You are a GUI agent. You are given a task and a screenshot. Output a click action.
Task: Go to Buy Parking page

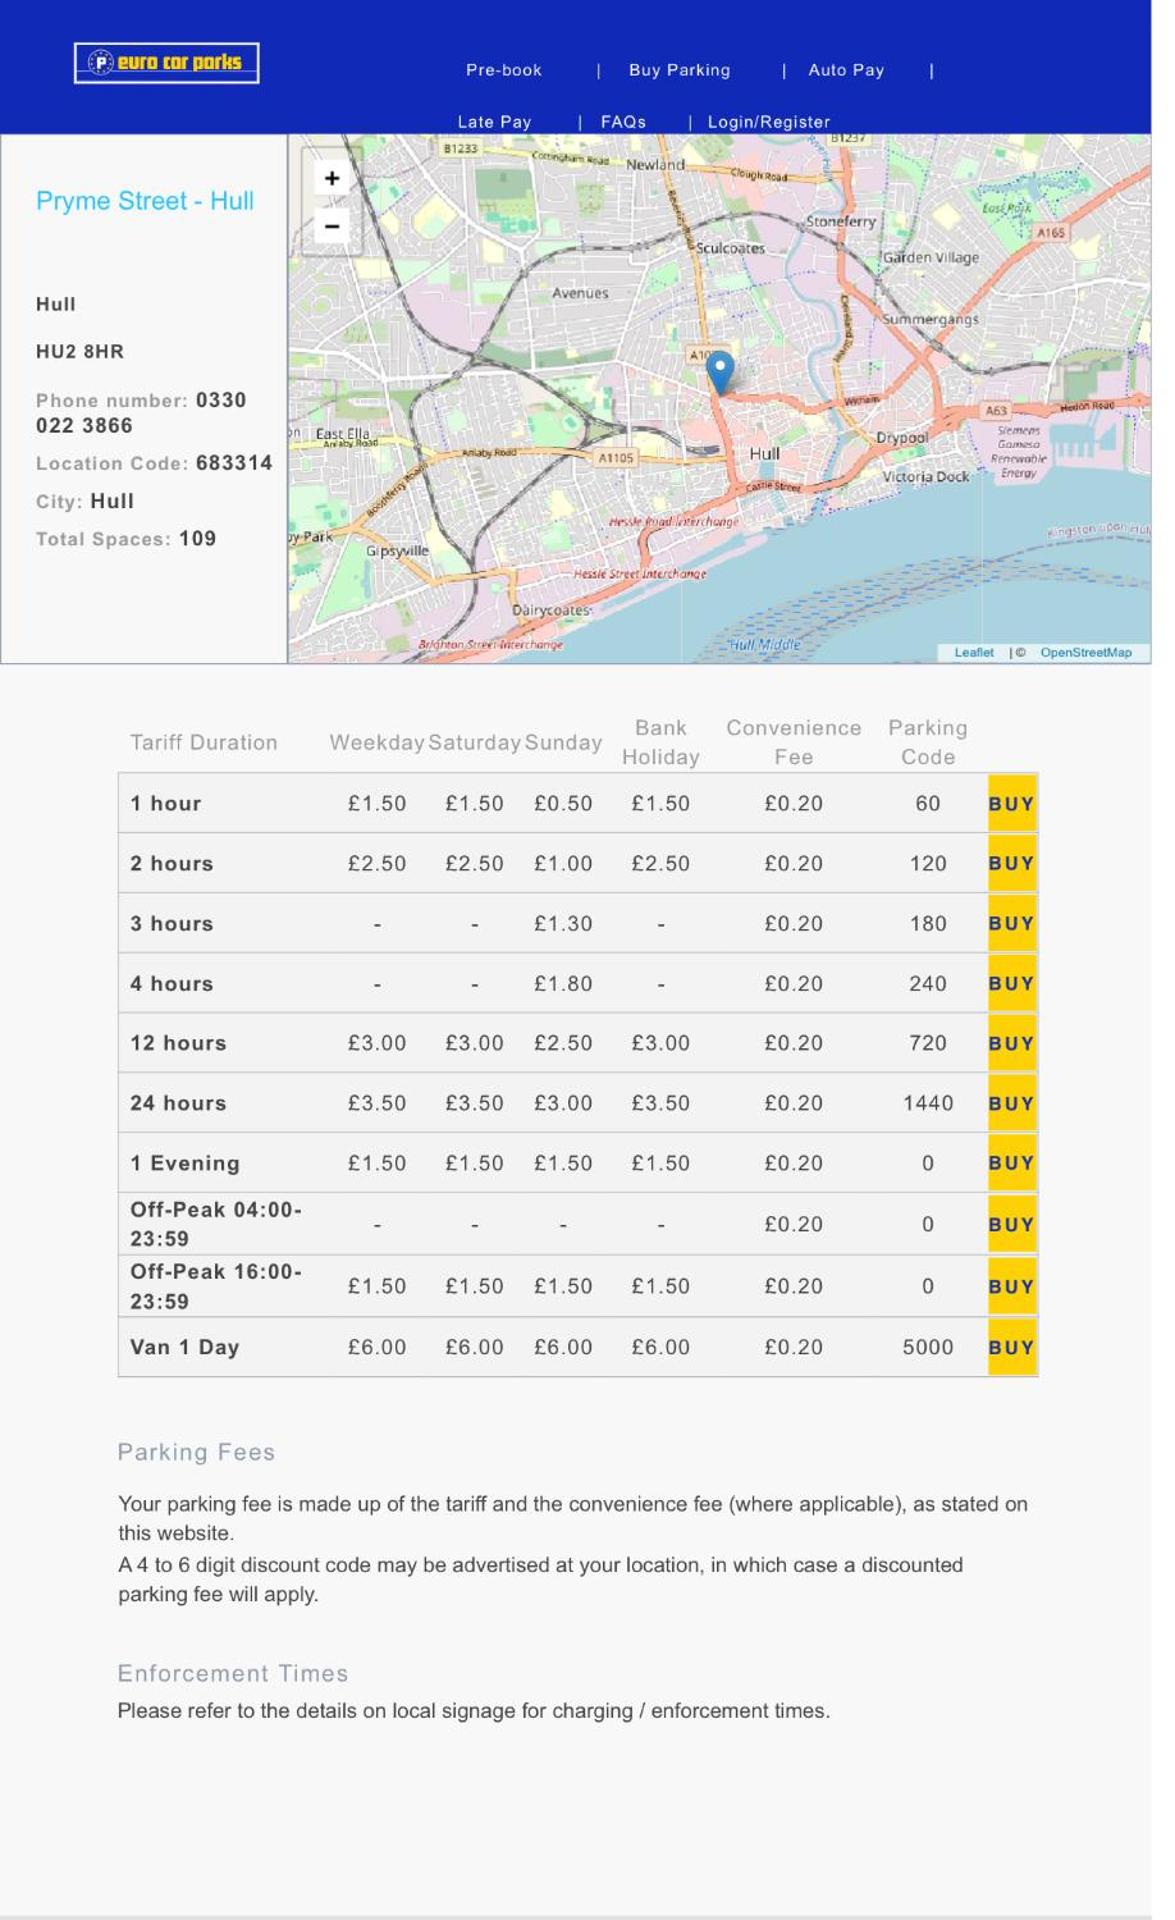tap(679, 70)
